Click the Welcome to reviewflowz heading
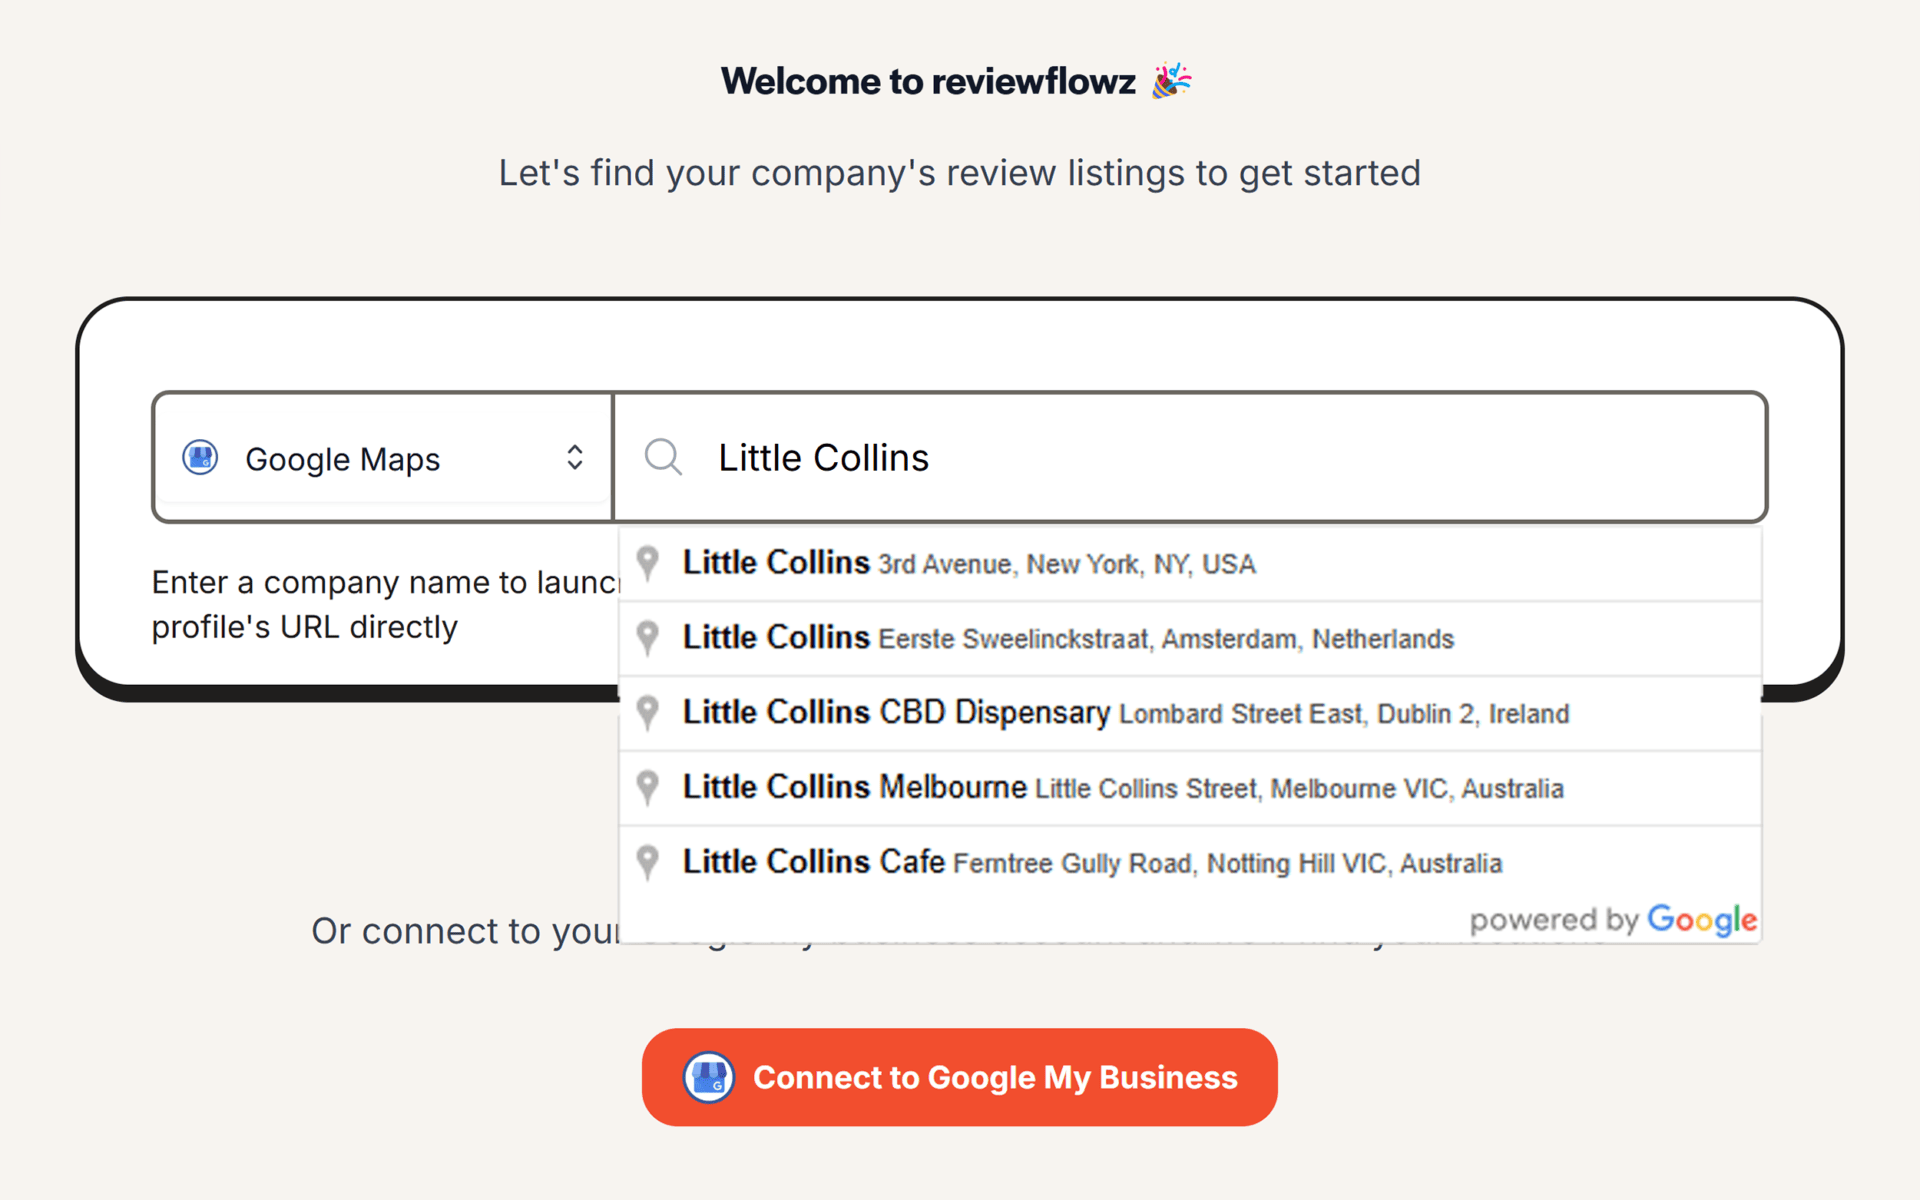This screenshot has width=1920, height=1200. [x=927, y=81]
